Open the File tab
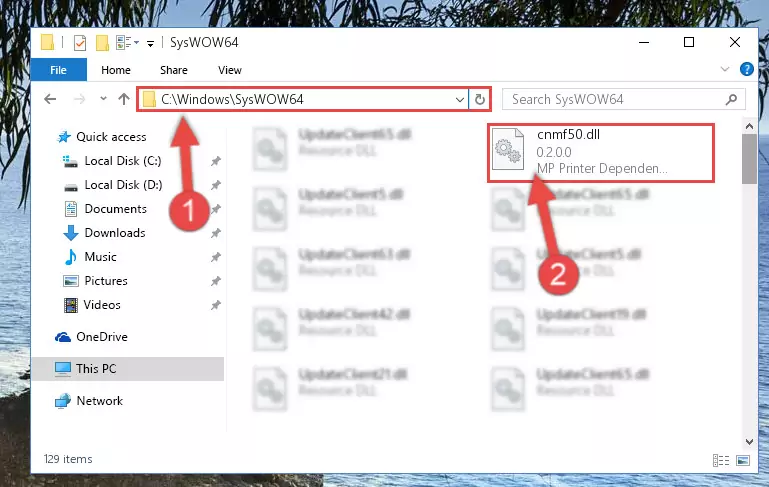Image resolution: width=769 pixels, height=487 pixels. (58, 70)
